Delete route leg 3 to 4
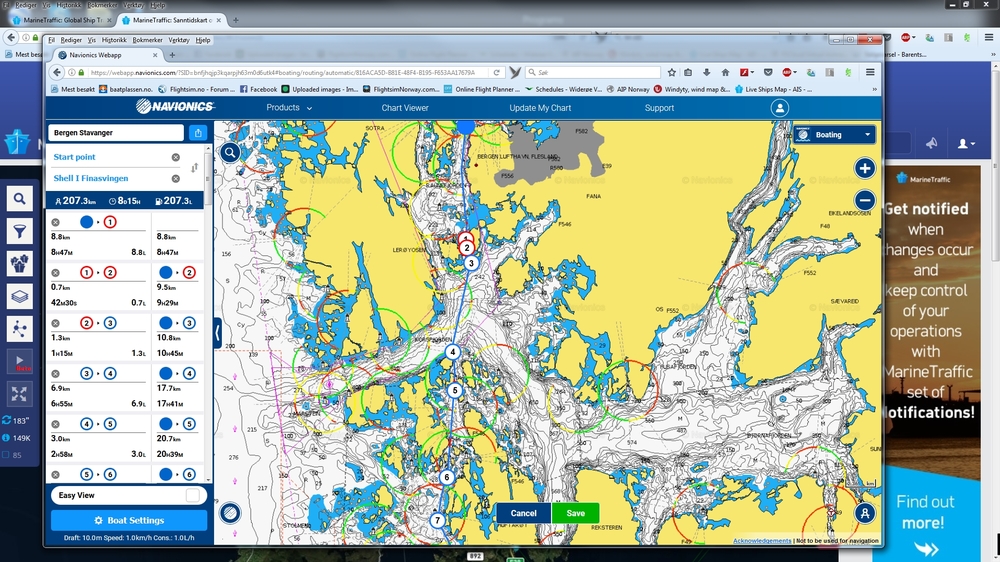Viewport: 1000px width, 562px height. pos(55,374)
